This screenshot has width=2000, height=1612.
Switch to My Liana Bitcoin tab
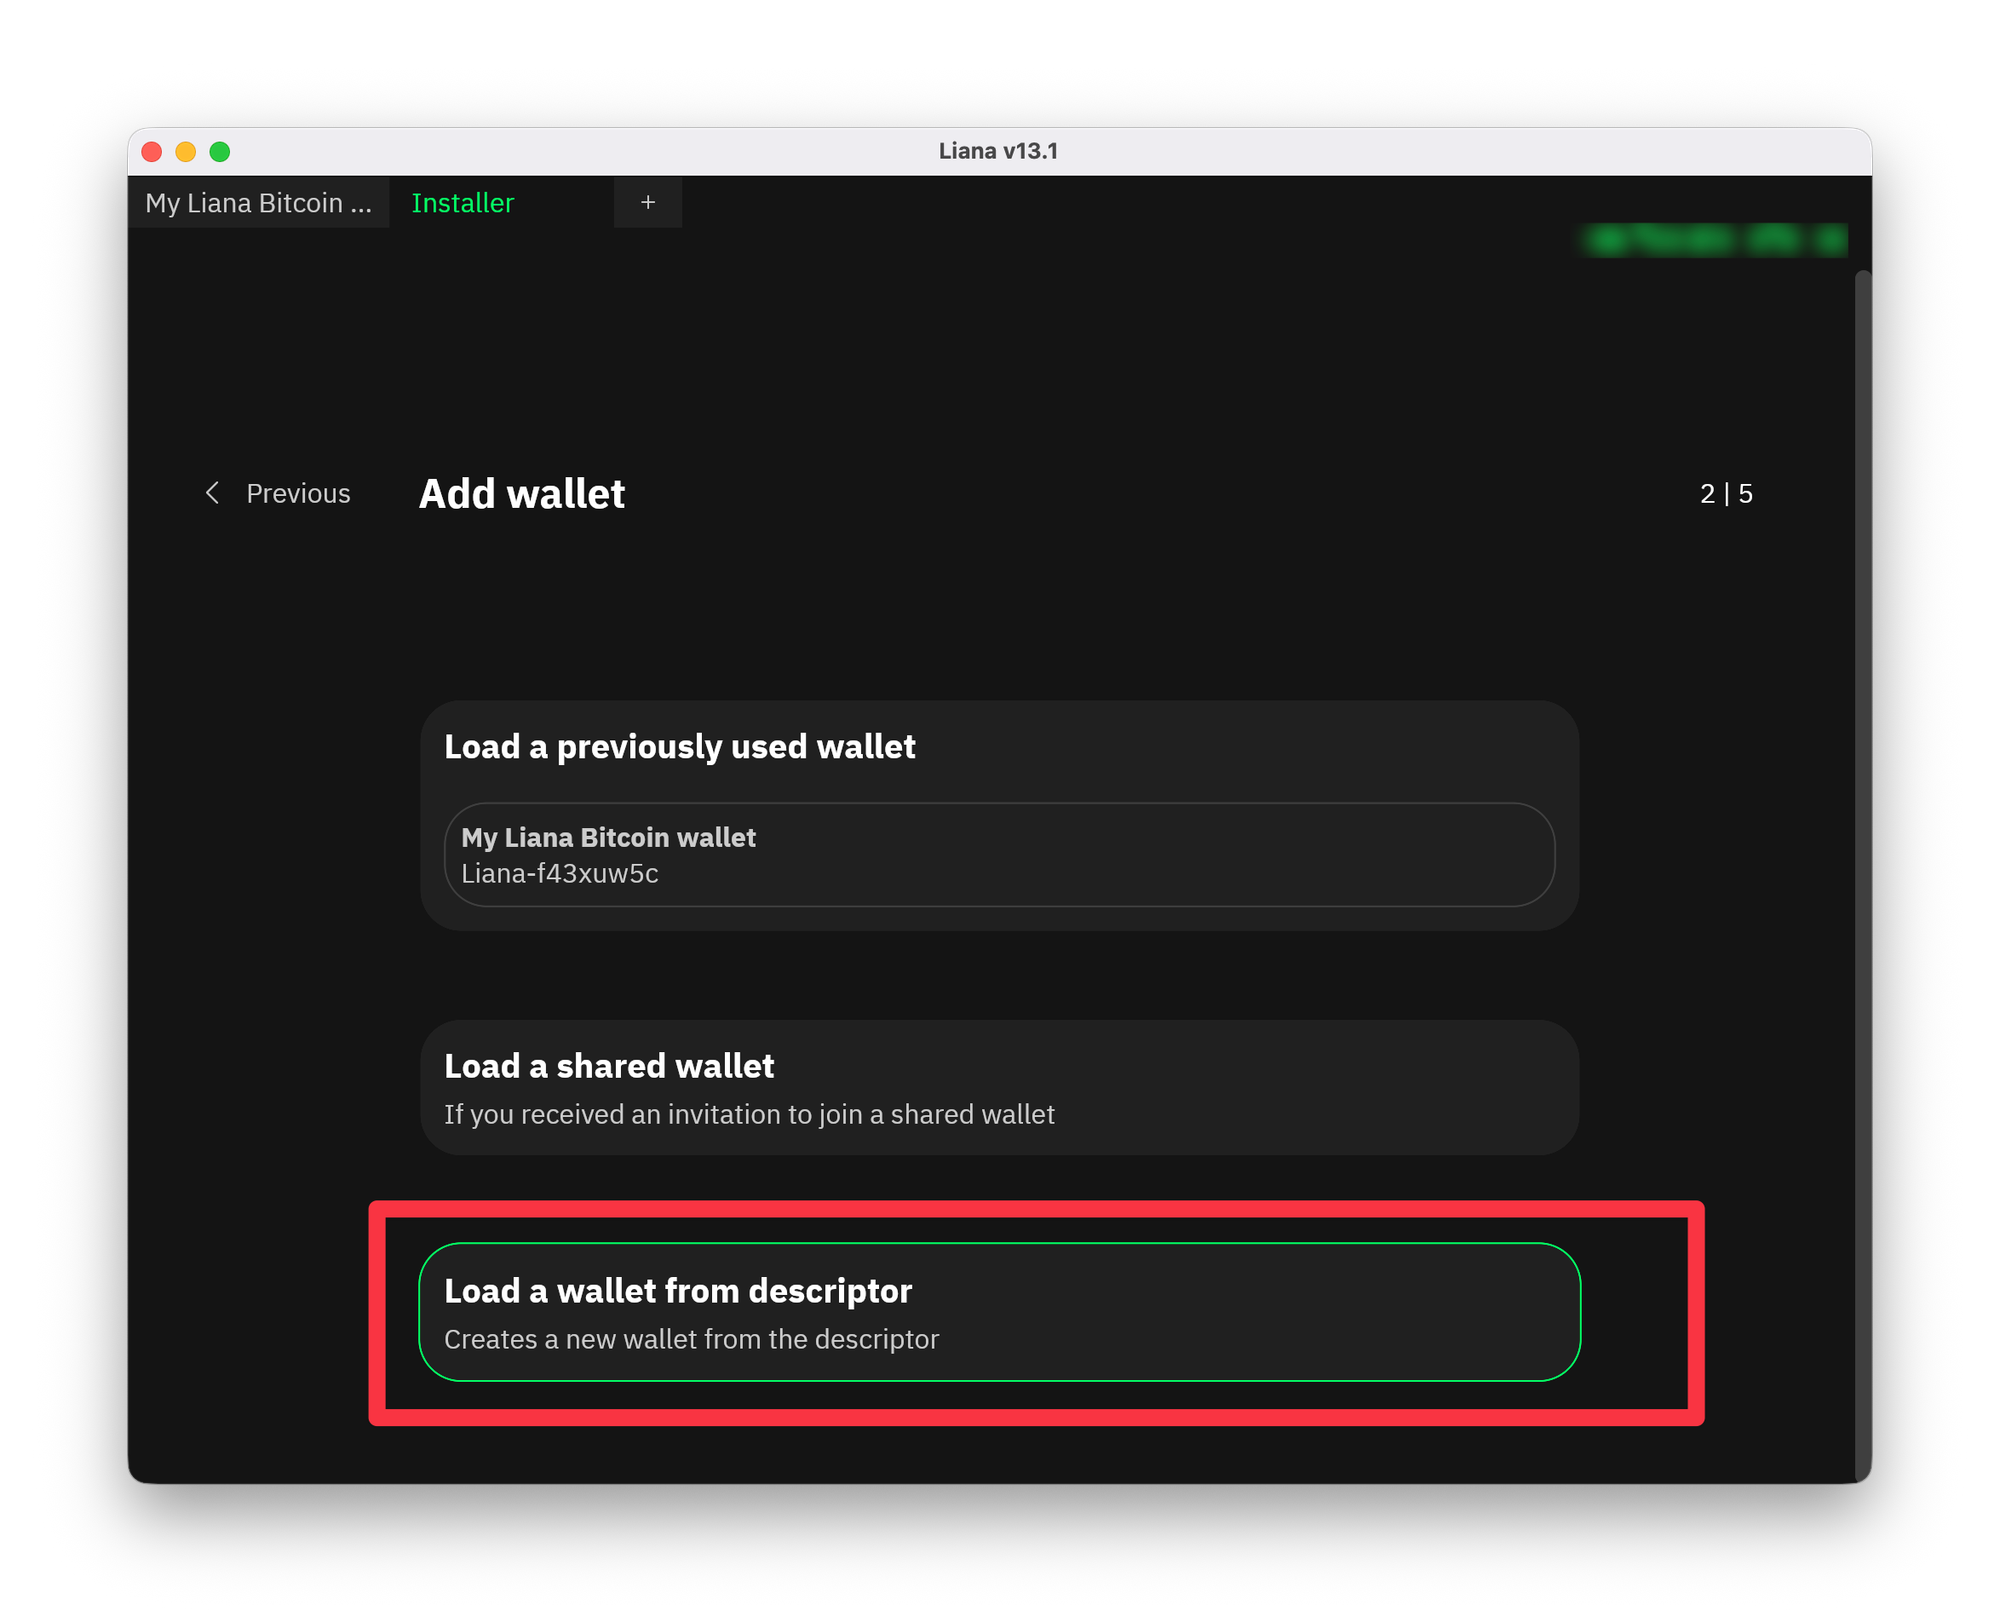258,203
